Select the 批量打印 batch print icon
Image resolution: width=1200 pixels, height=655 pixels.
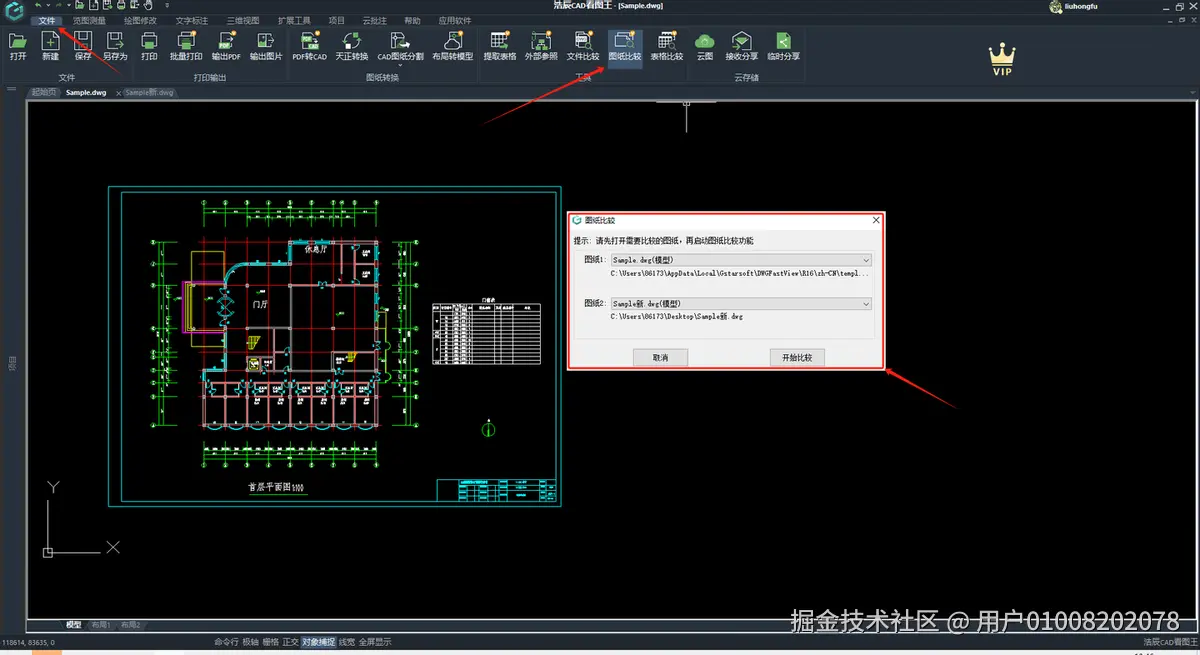[186, 43]
